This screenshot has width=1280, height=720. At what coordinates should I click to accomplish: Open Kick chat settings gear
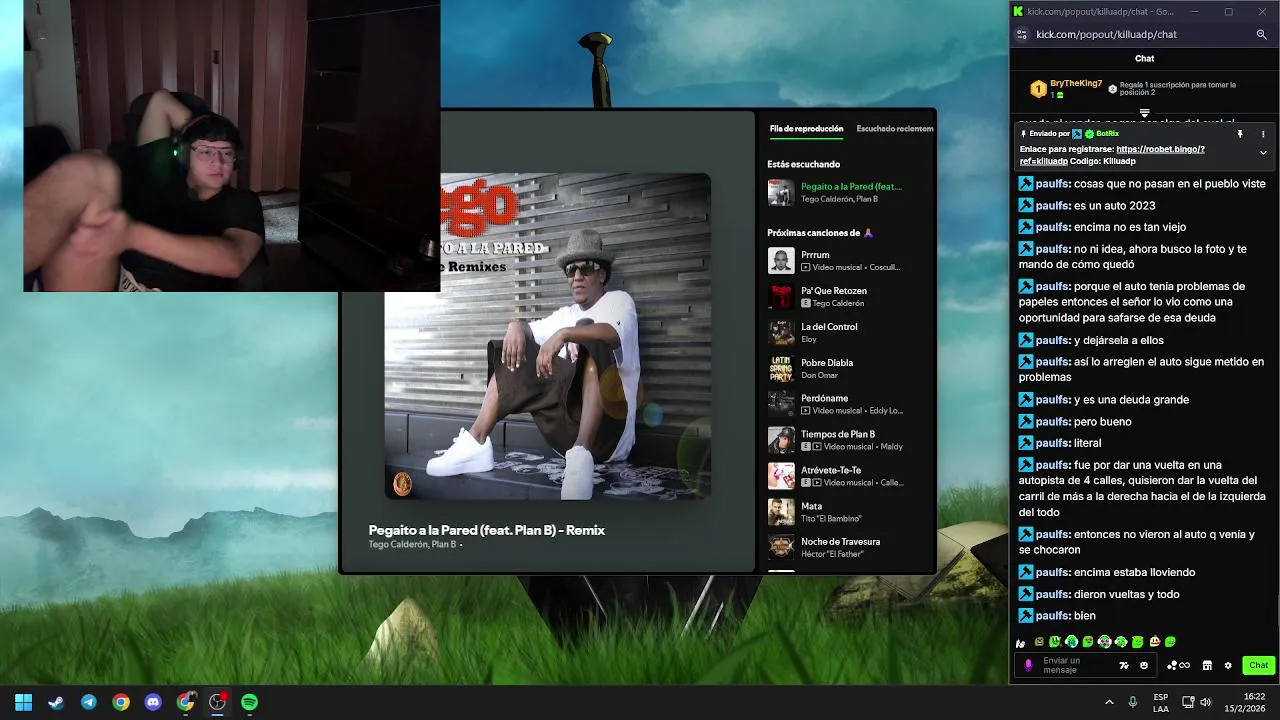pyautogui.click(x=1228, y=666)
